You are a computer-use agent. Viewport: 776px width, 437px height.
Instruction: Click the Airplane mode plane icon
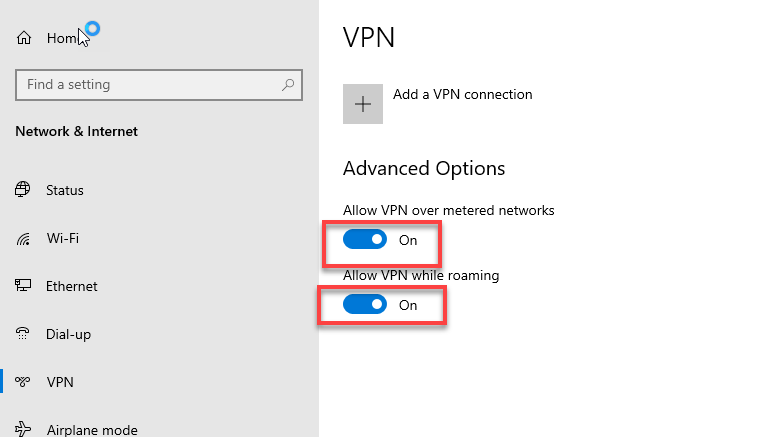23,429
